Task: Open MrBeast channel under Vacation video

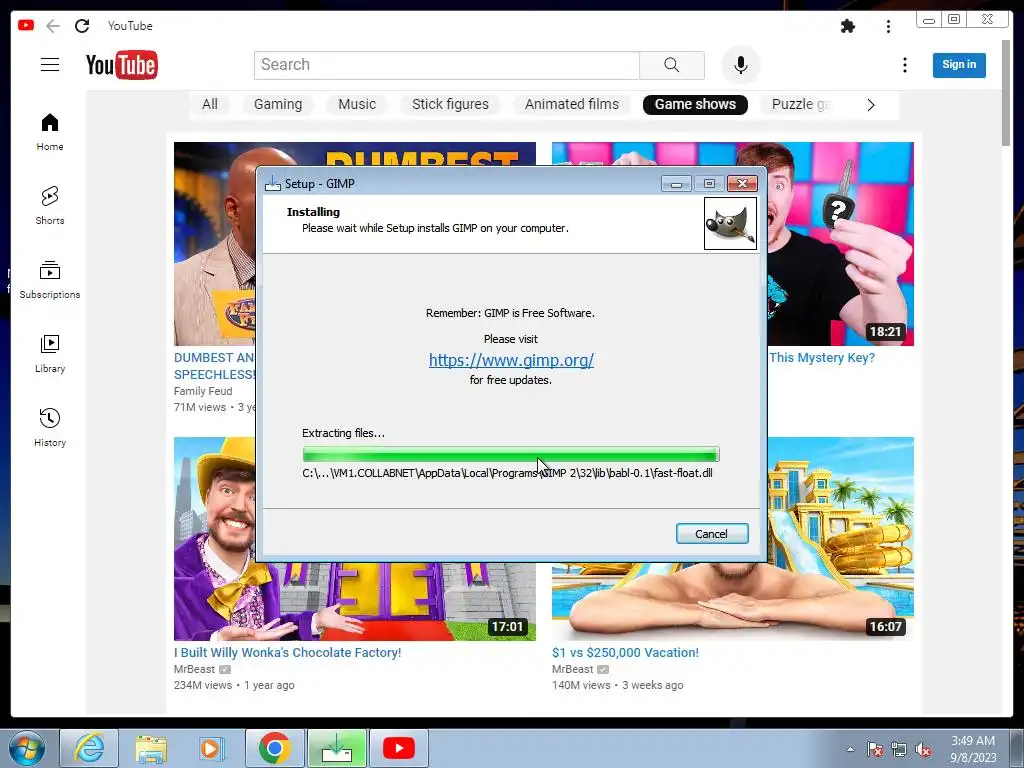Action: coord(572,669)
